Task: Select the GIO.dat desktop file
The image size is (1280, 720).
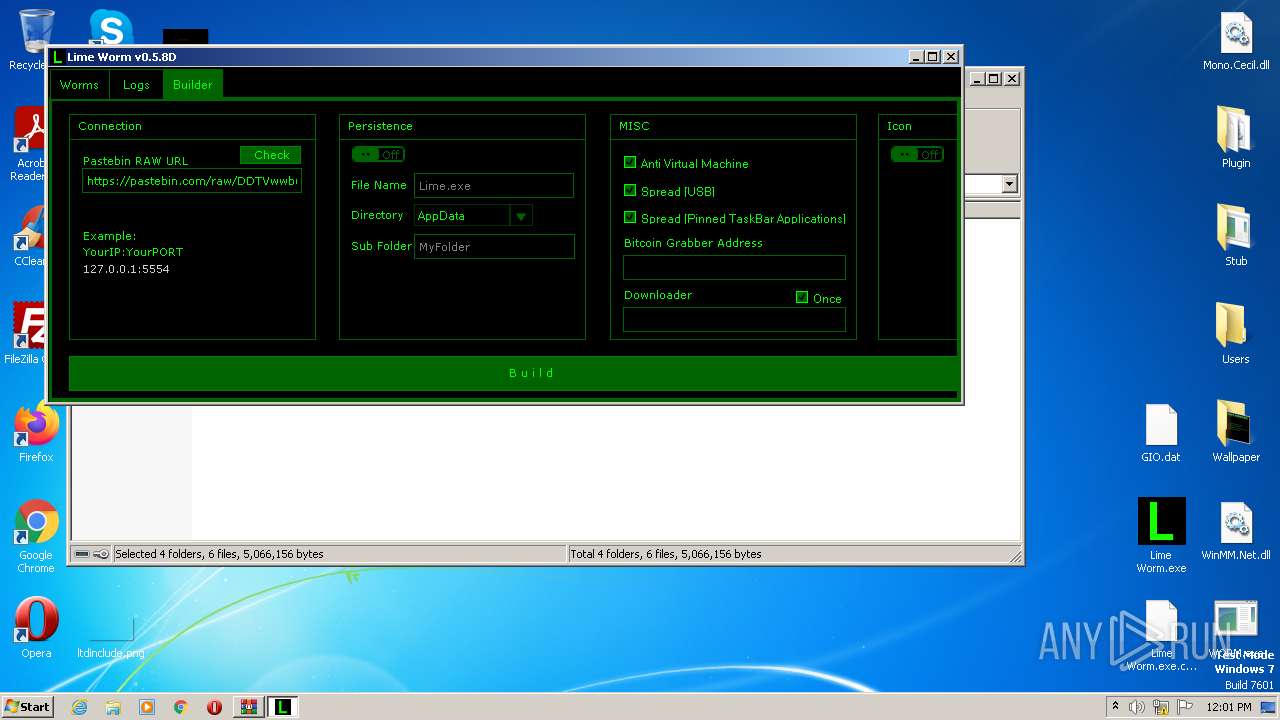Action: [x=1161, y=433]
